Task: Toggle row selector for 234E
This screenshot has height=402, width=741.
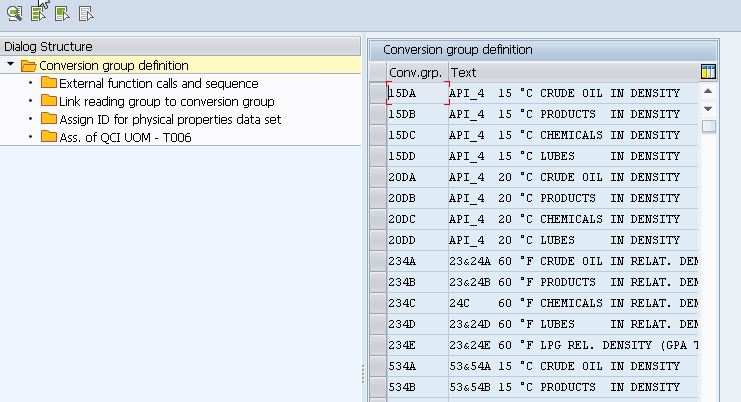Action: (x=378, y=345)
